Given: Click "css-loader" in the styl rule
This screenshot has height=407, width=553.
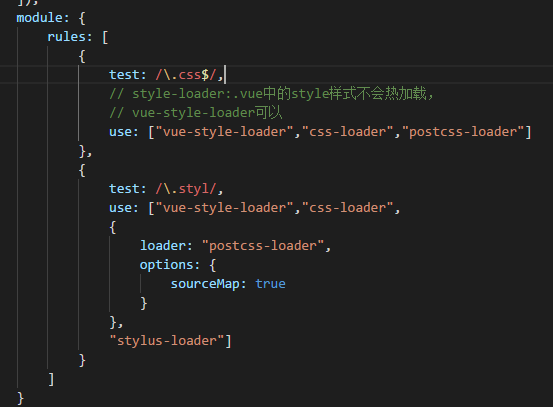Looking at the screenshot, I should point(348,208).
